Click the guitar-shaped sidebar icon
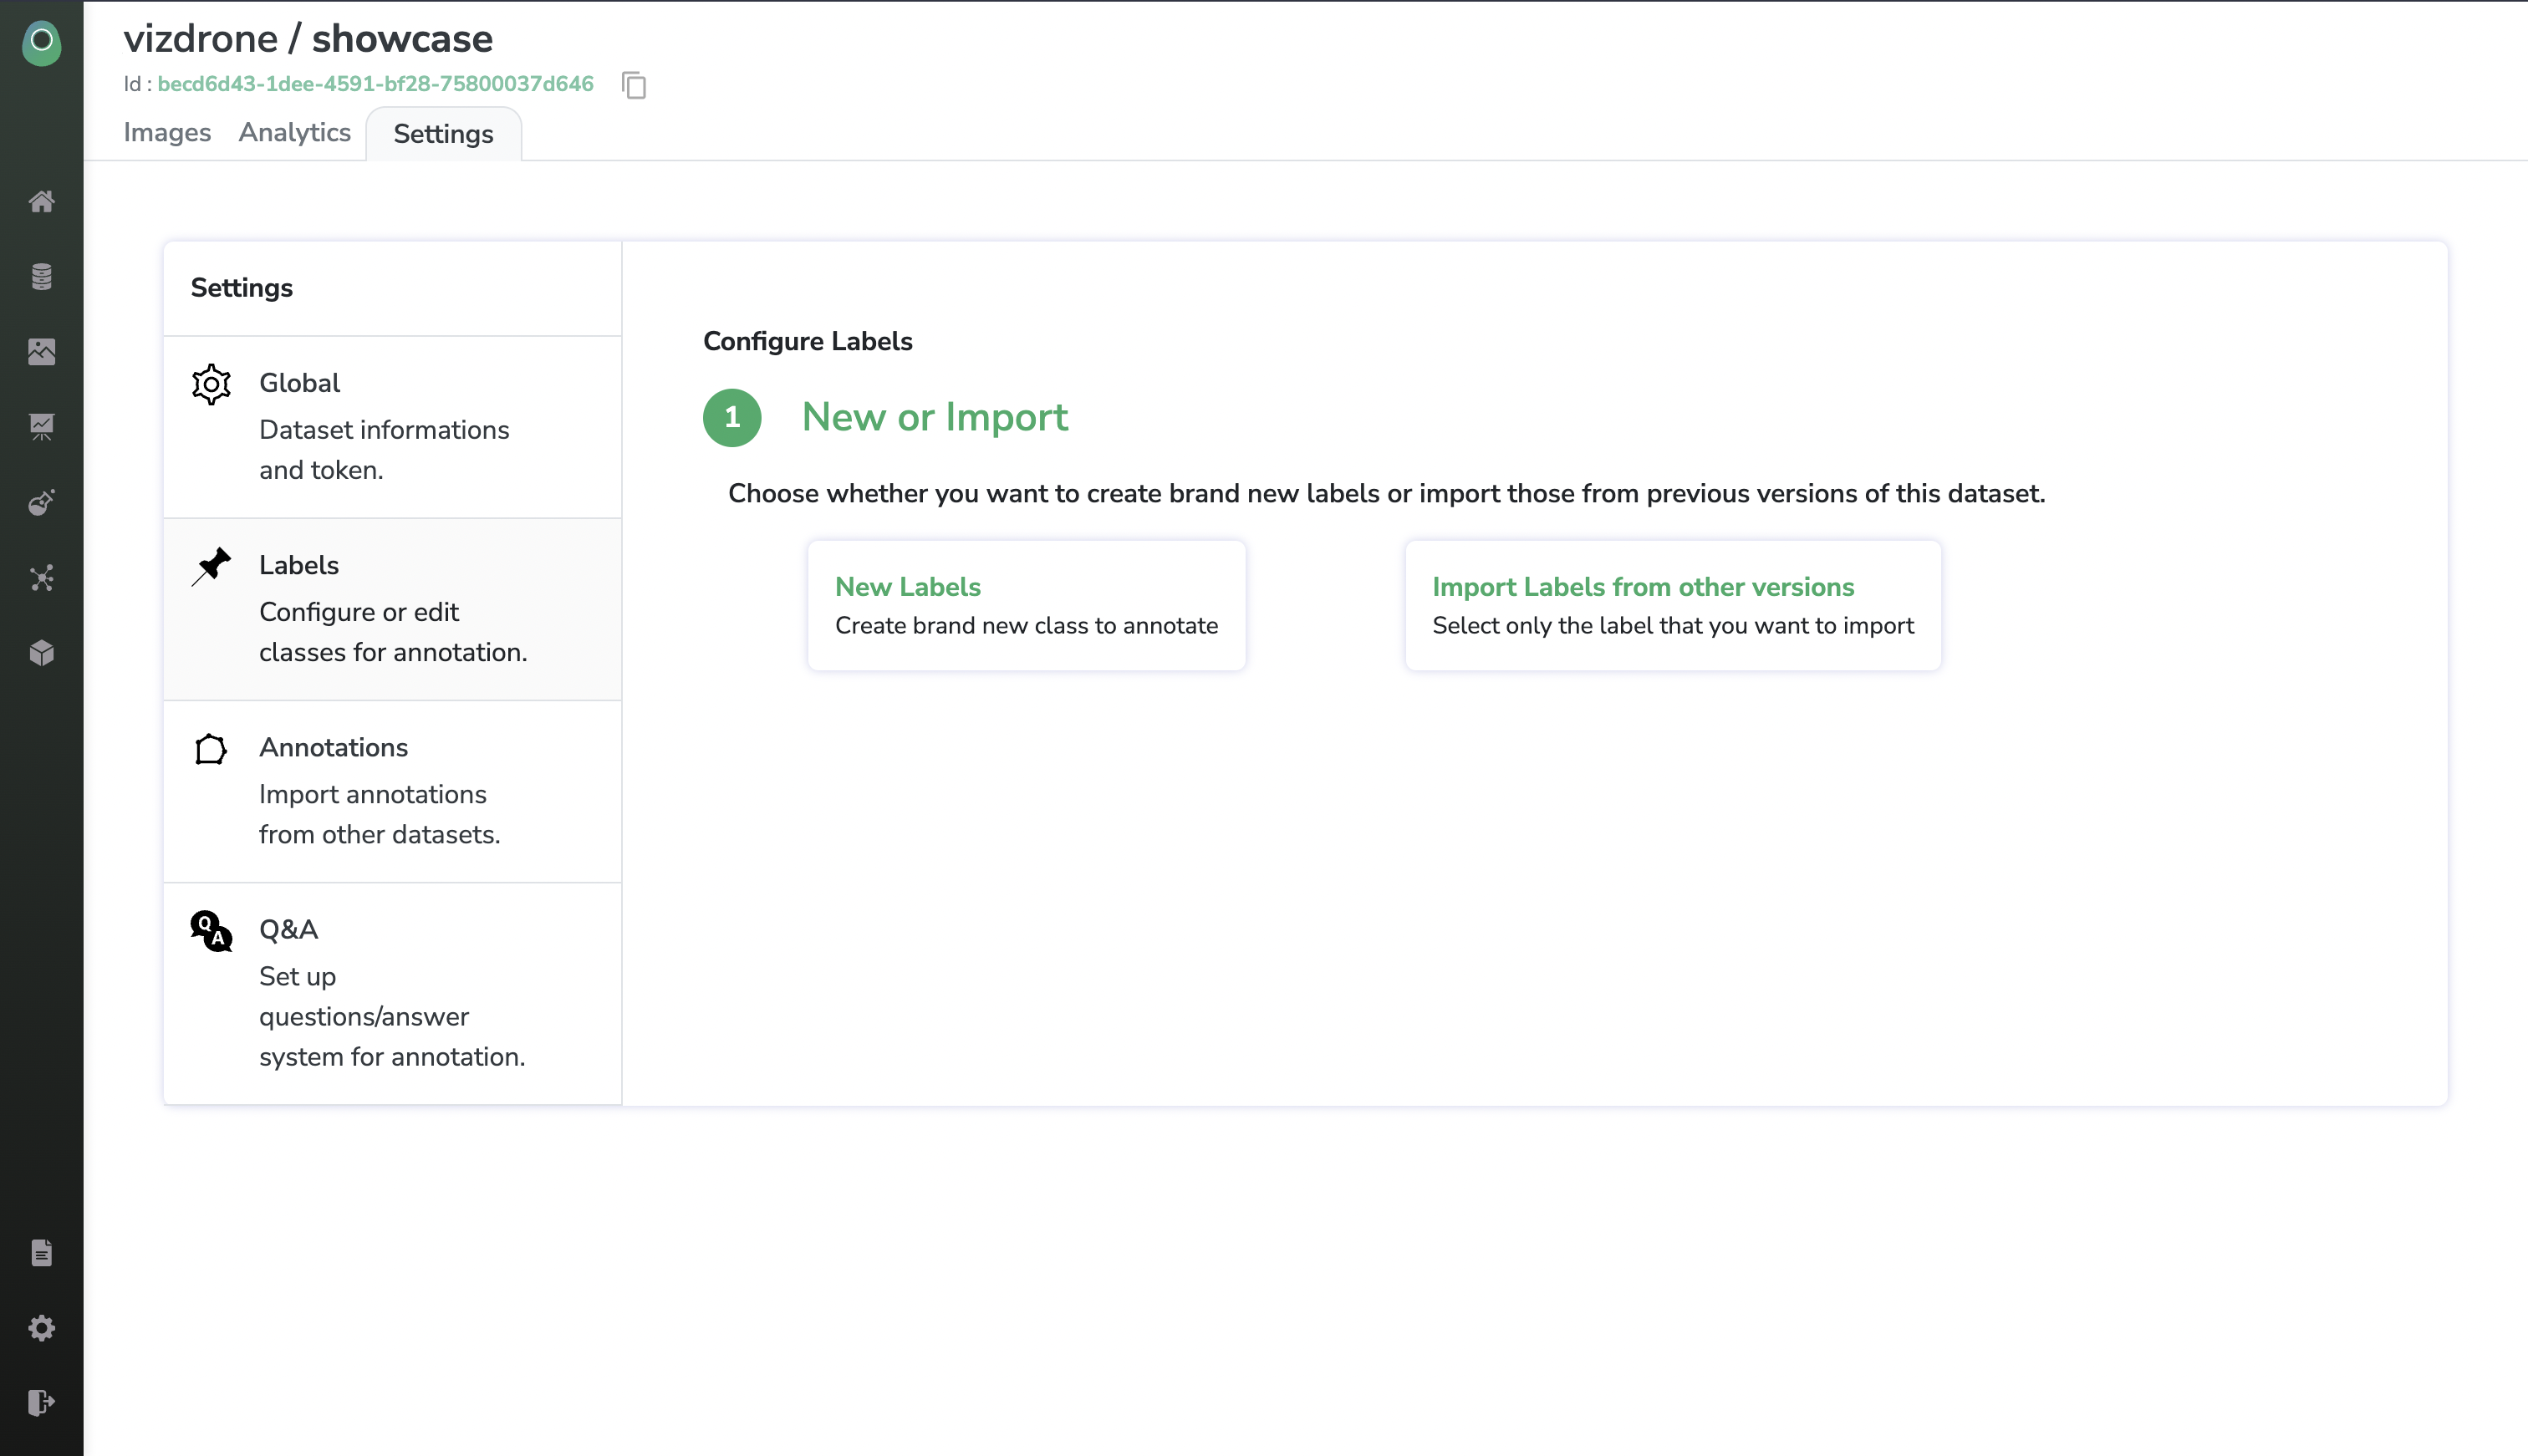The width and height of the screenshot is (2528, 1456). pos(41,502)
